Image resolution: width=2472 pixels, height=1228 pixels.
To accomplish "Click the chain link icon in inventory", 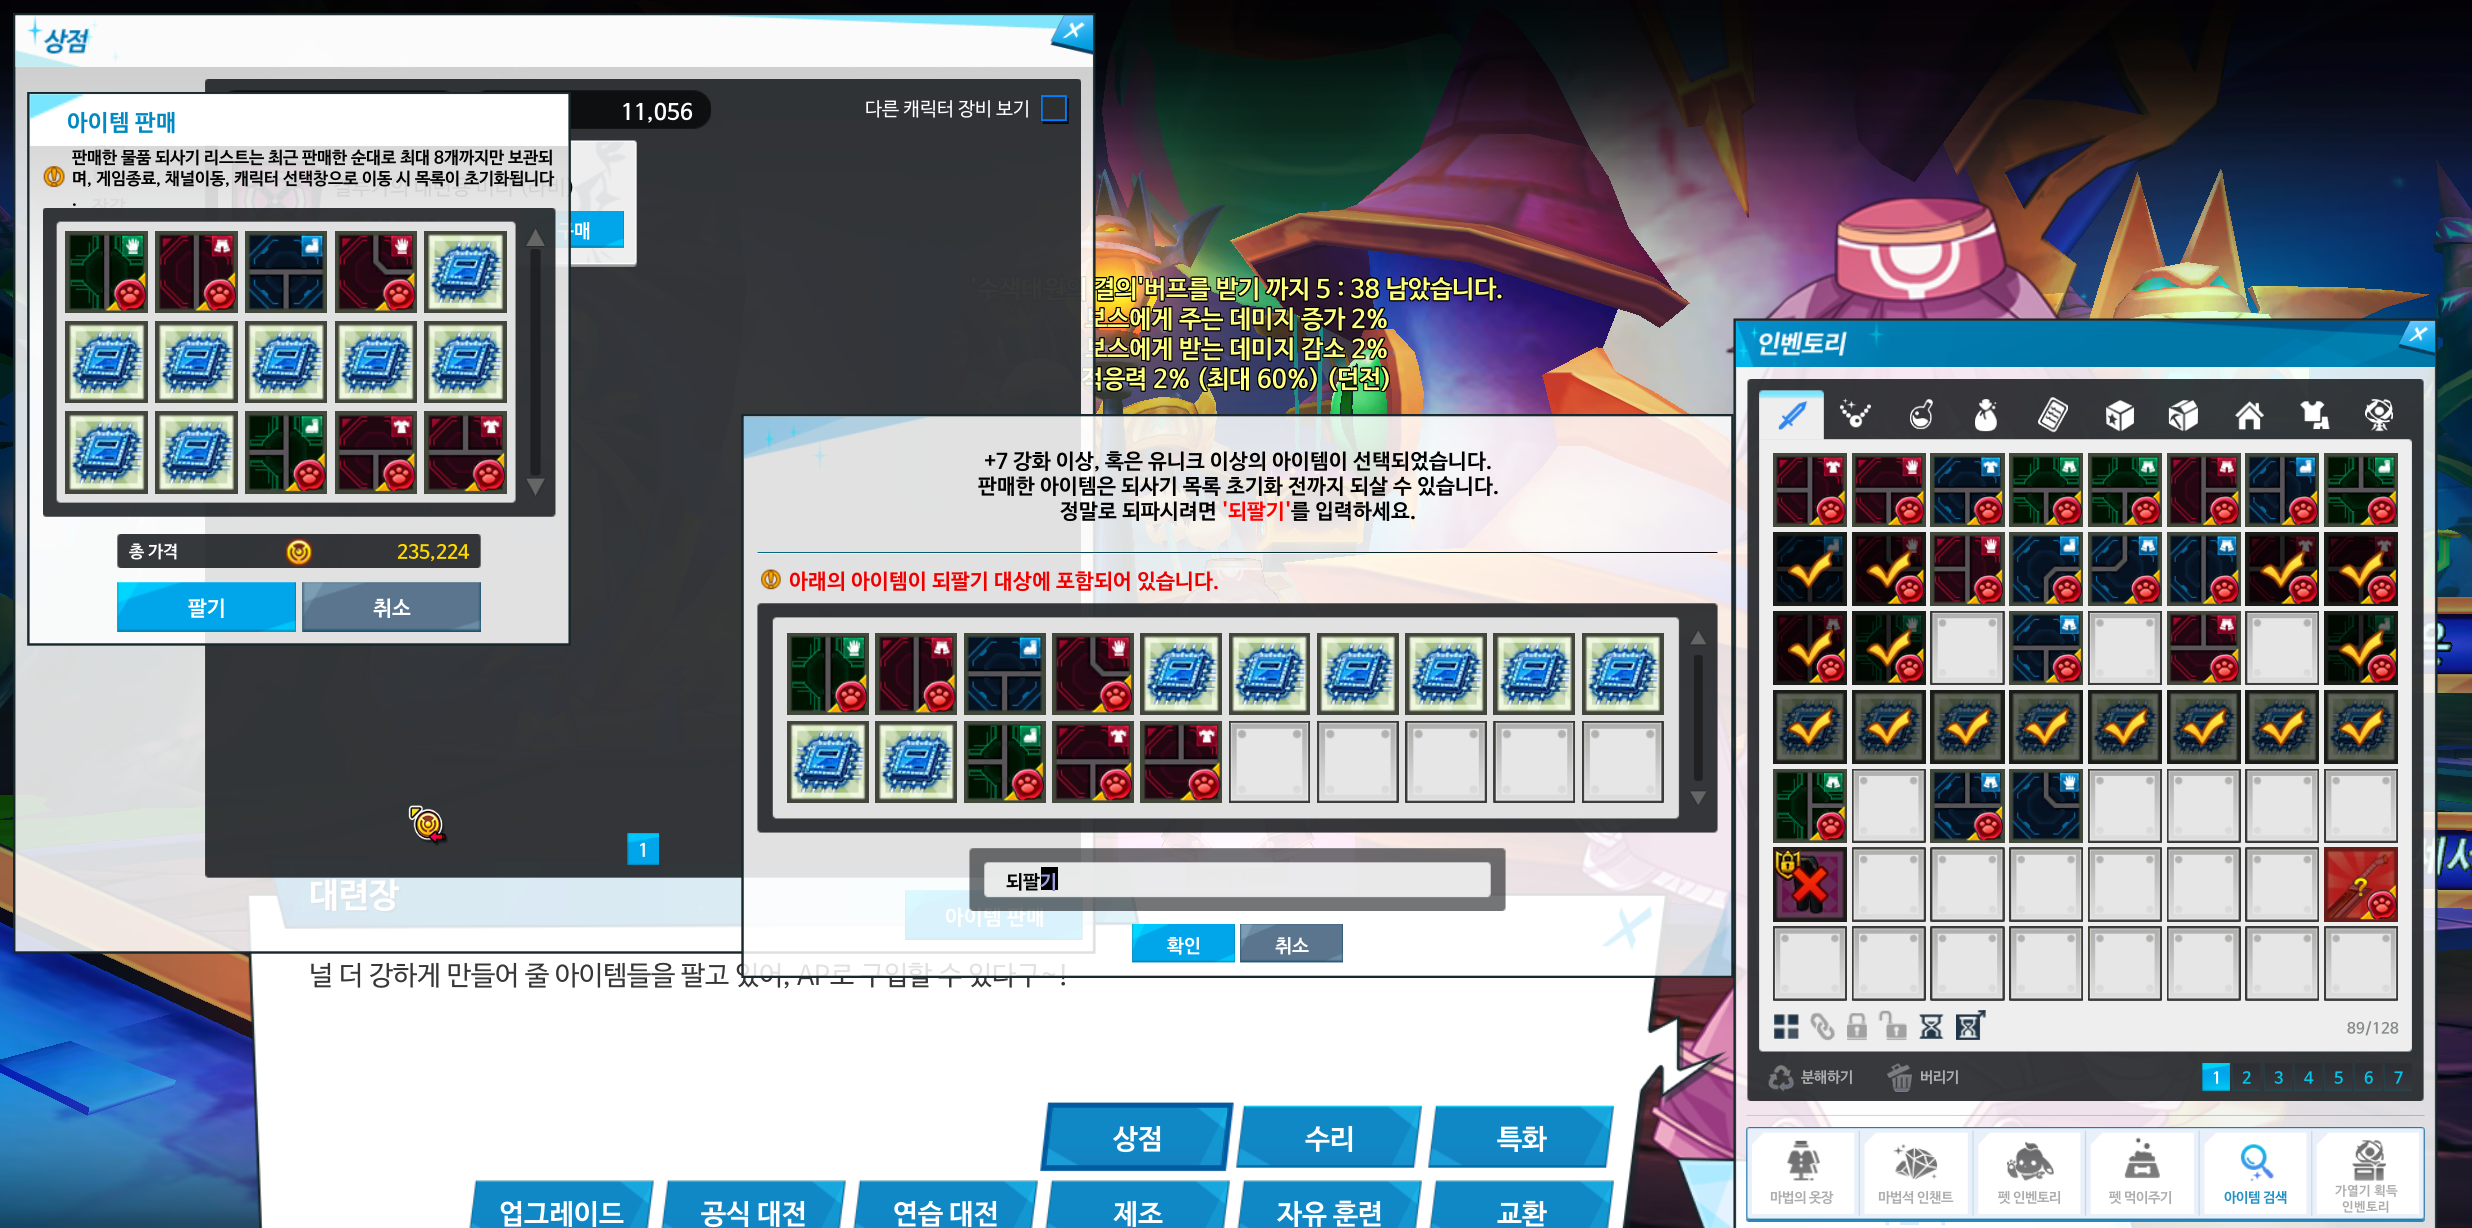I will point(1822,1027).
